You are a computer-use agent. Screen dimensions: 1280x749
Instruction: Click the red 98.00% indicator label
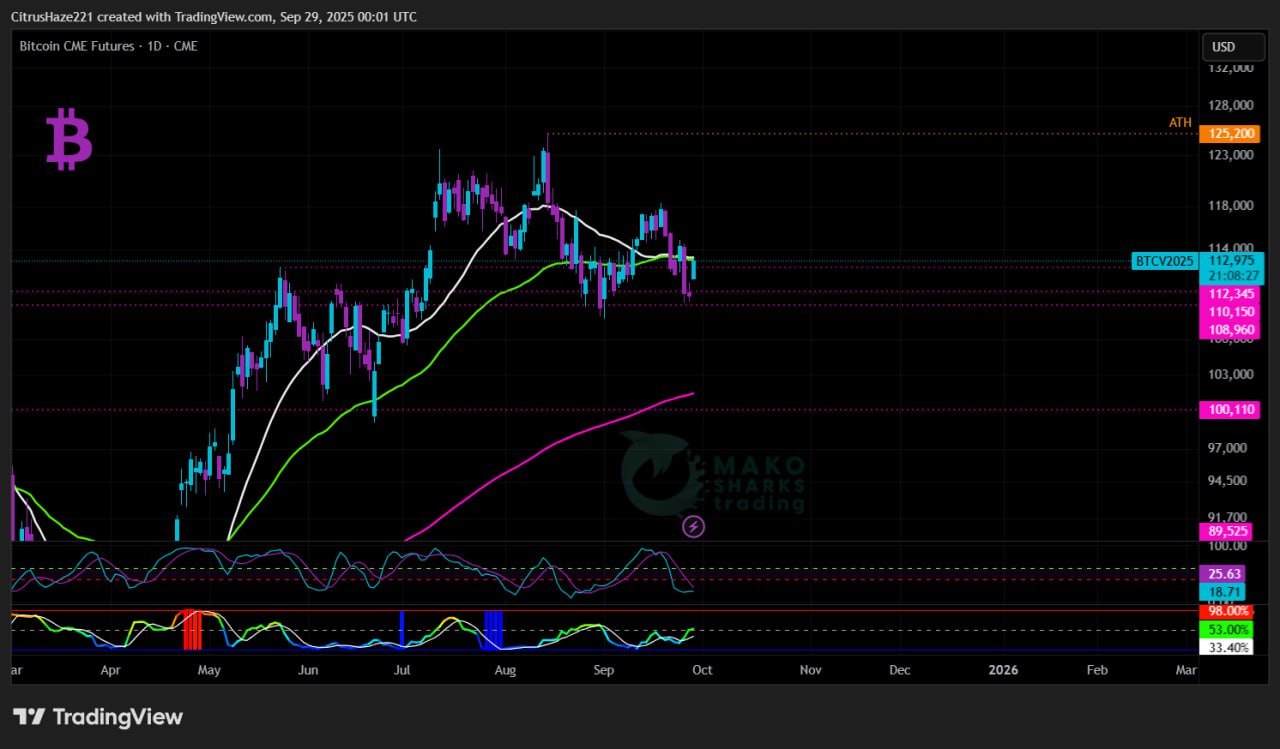1227,611
